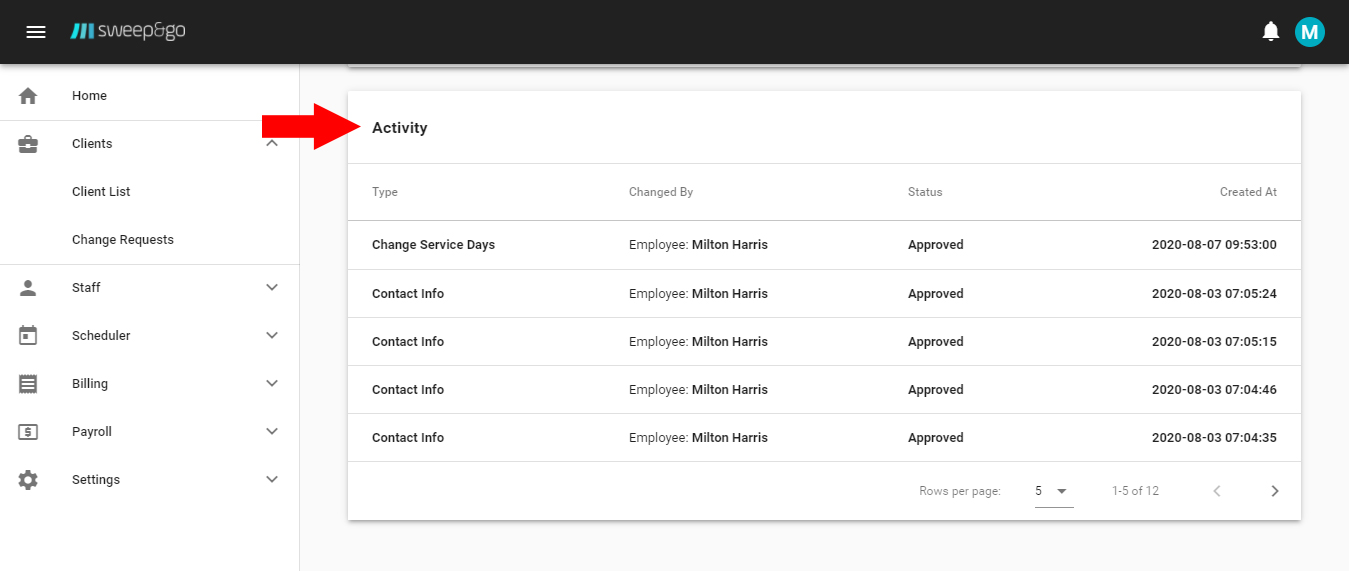
Task: Click the Scheduler calendar icon
Action: 28,336
